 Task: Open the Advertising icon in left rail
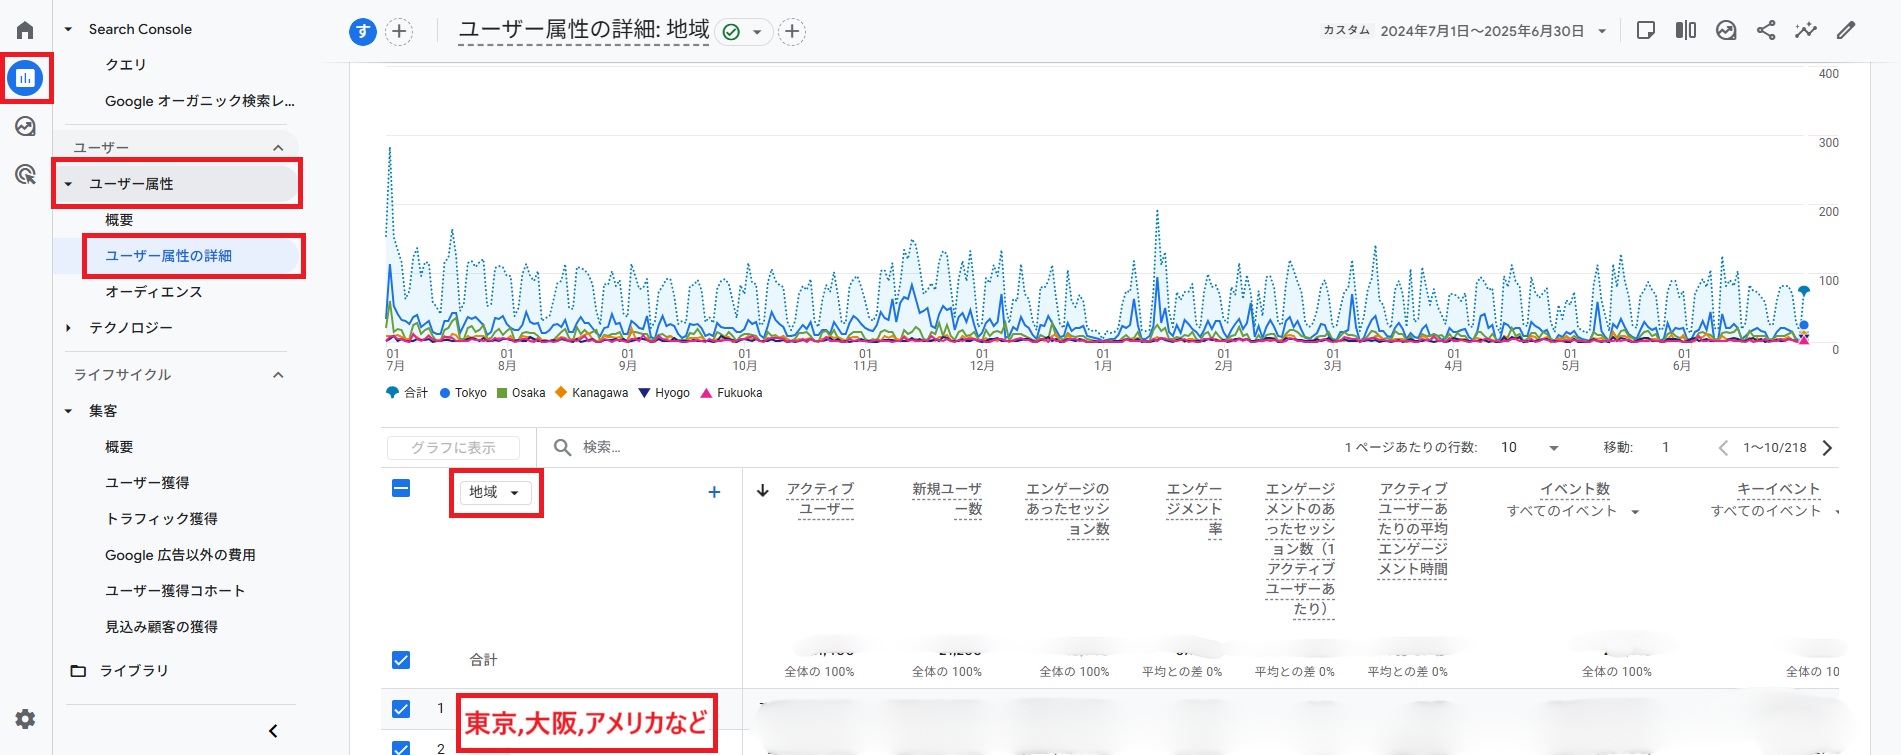[25, 175]
